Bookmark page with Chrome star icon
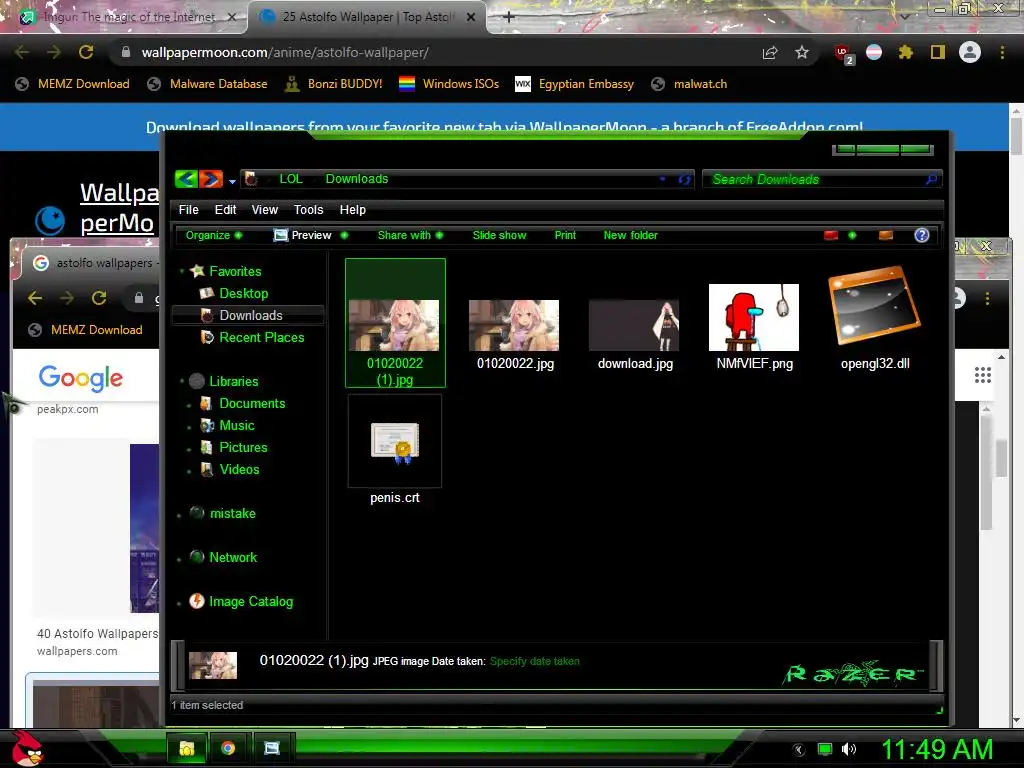1024x768 pixels. [801, 52]
